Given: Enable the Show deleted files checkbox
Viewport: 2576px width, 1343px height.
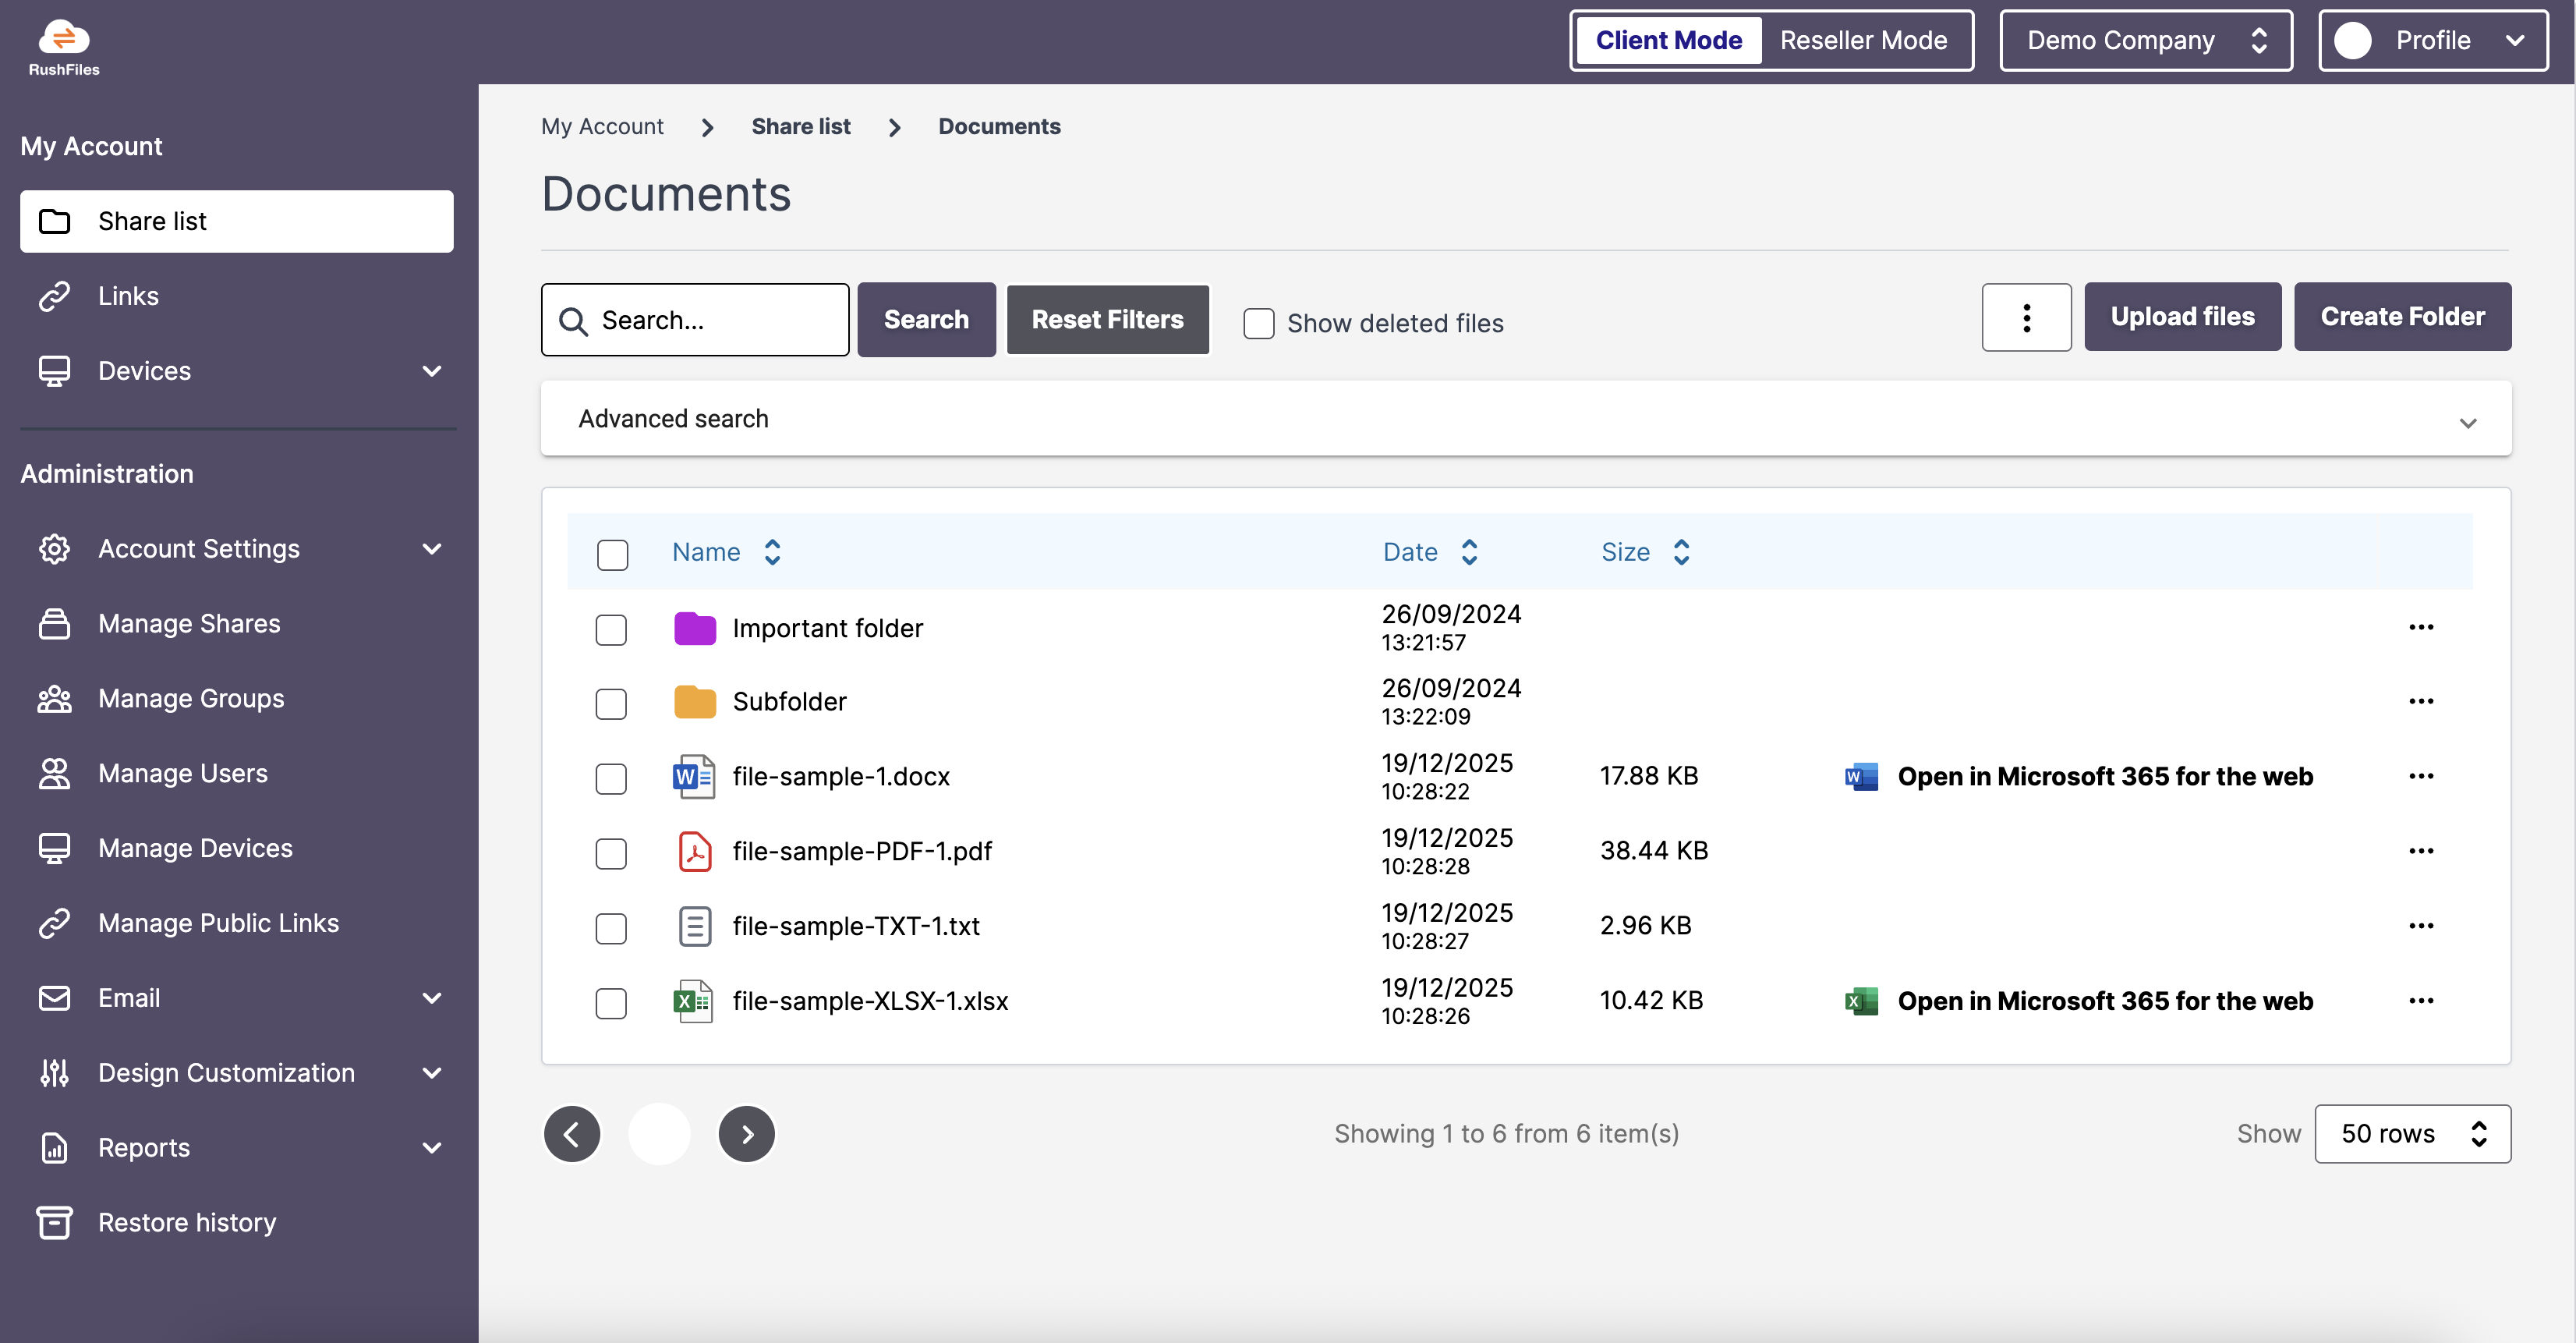Looking at the screenshot, I should click(1258, 324).
